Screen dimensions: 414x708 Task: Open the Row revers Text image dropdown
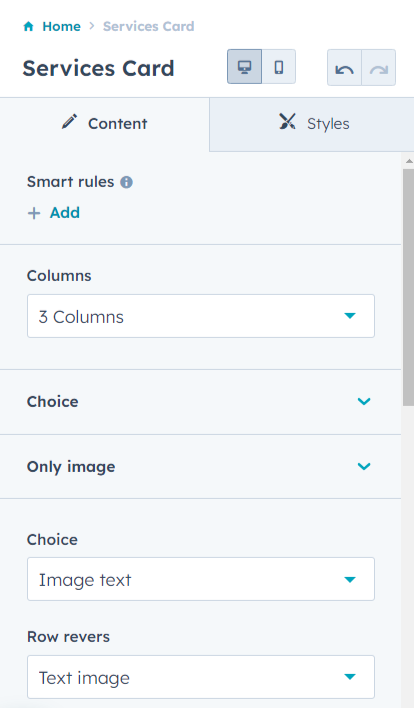coord(201,677)
